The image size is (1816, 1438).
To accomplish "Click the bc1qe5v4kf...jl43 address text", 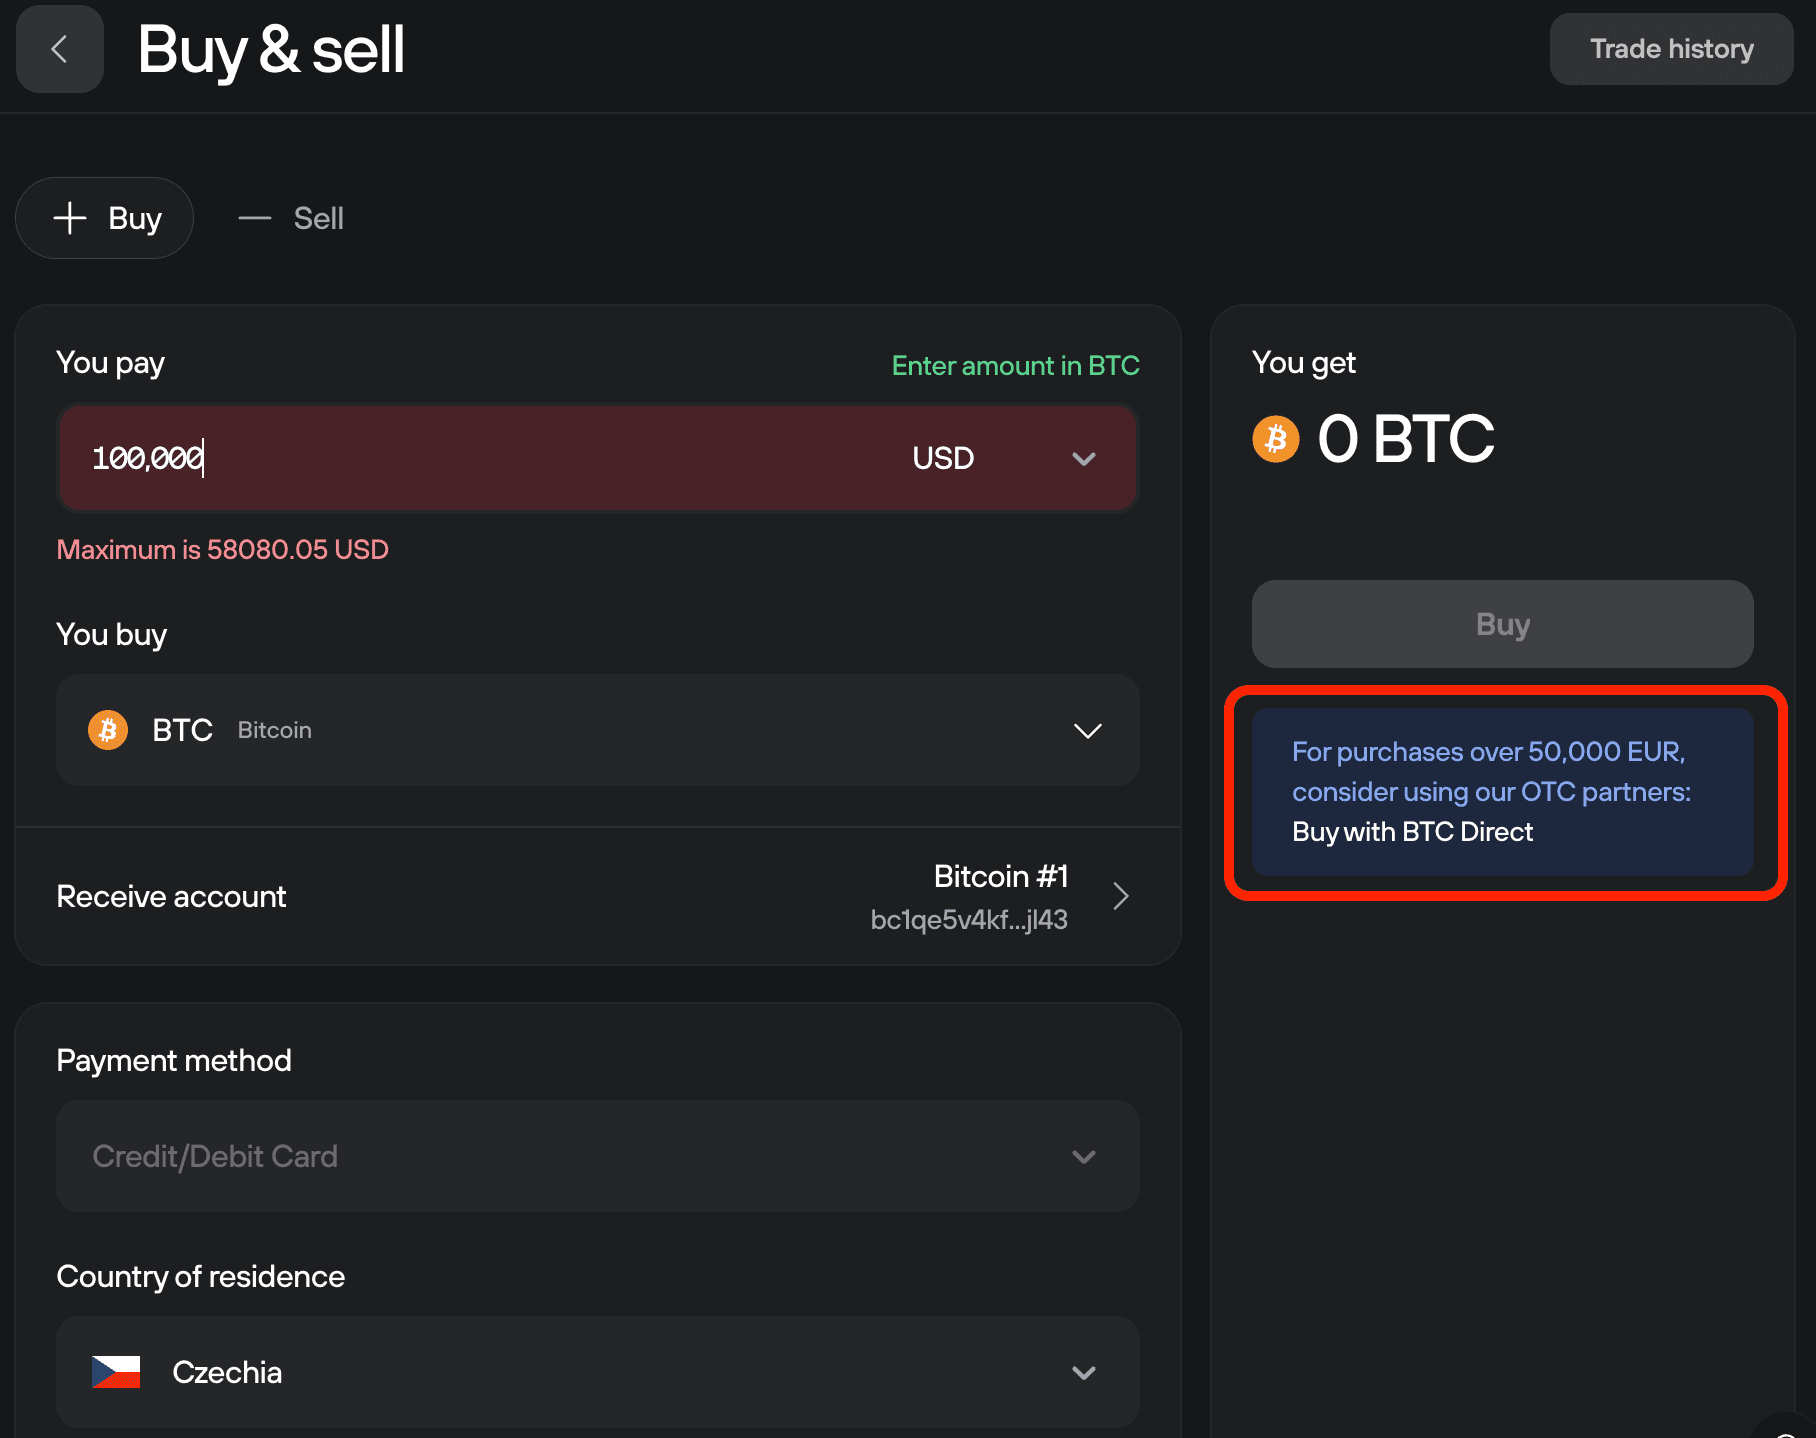I will (968, 920).
